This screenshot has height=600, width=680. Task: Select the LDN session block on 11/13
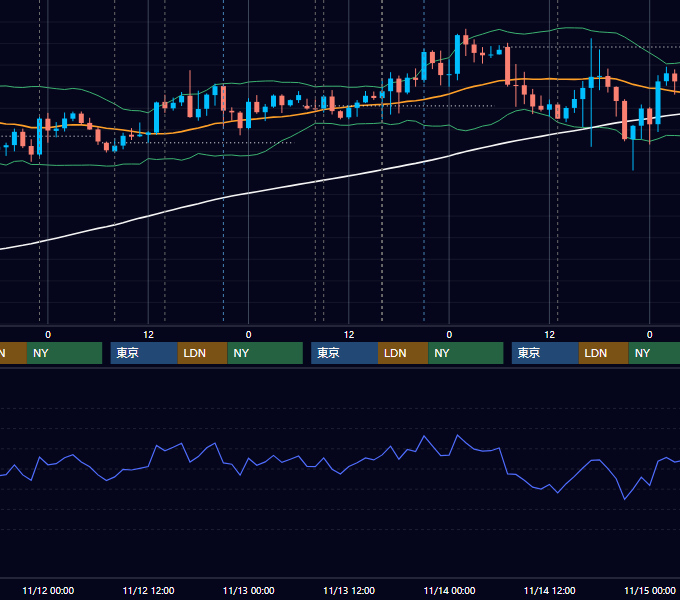click(x=403, y=353)
